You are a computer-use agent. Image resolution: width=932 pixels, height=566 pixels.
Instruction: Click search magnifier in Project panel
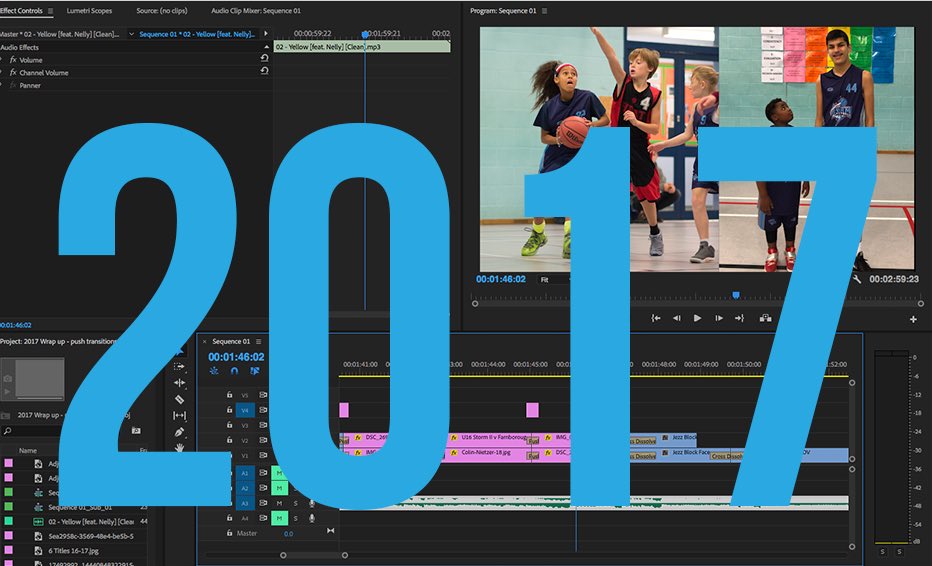[x=7, y=430]
